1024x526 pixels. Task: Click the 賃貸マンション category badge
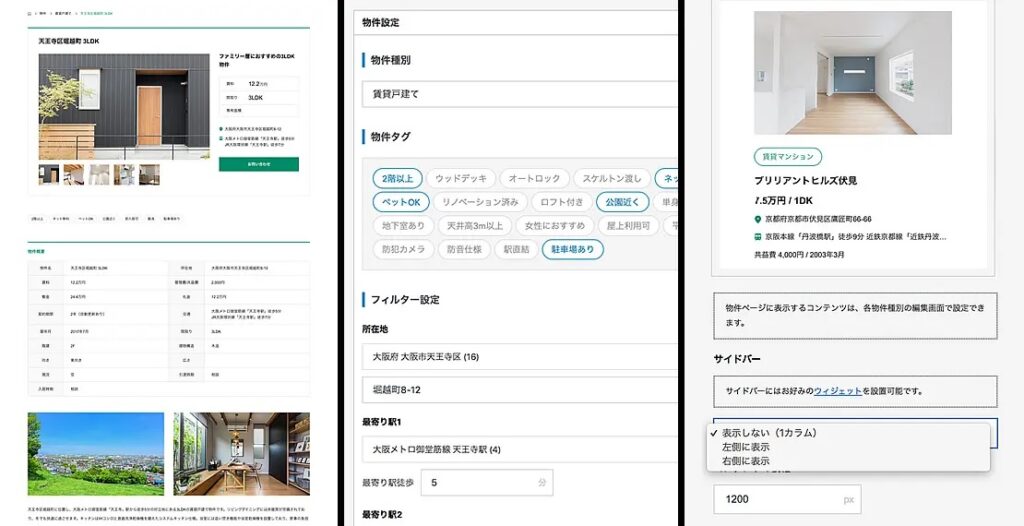[x=788, y=157]
